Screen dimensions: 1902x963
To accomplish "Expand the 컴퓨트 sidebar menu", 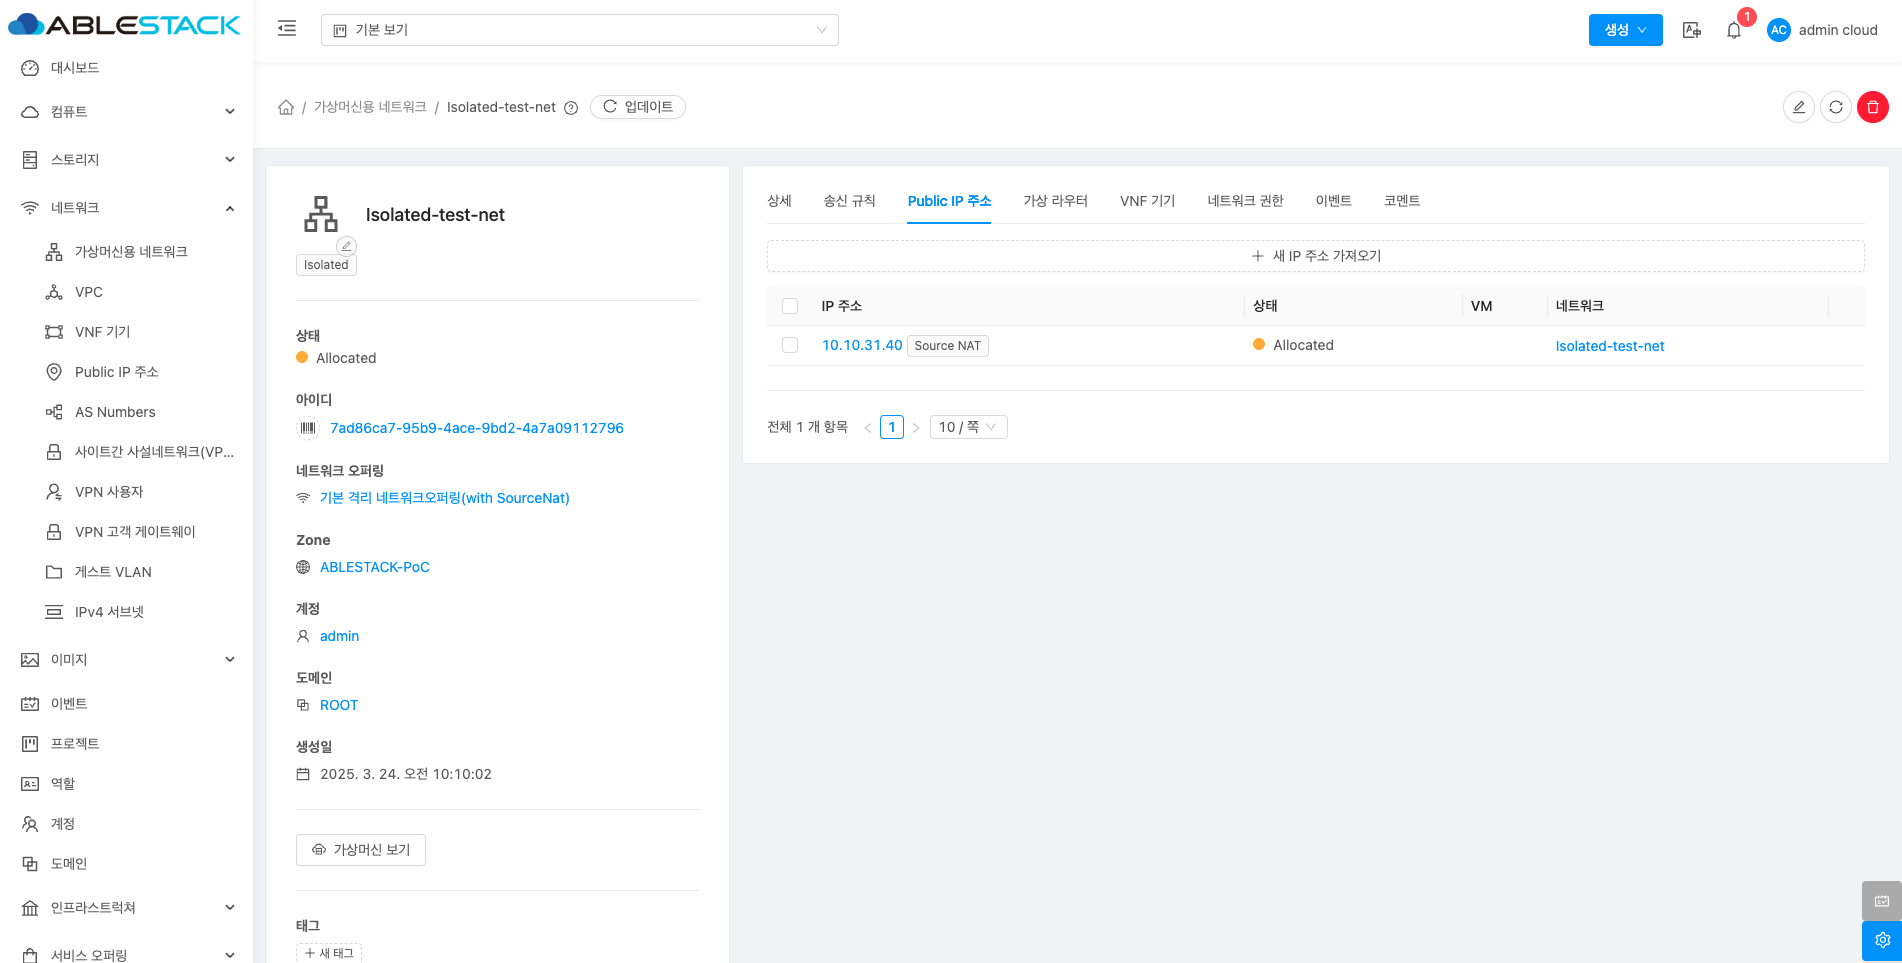I will tap(127, 112).
